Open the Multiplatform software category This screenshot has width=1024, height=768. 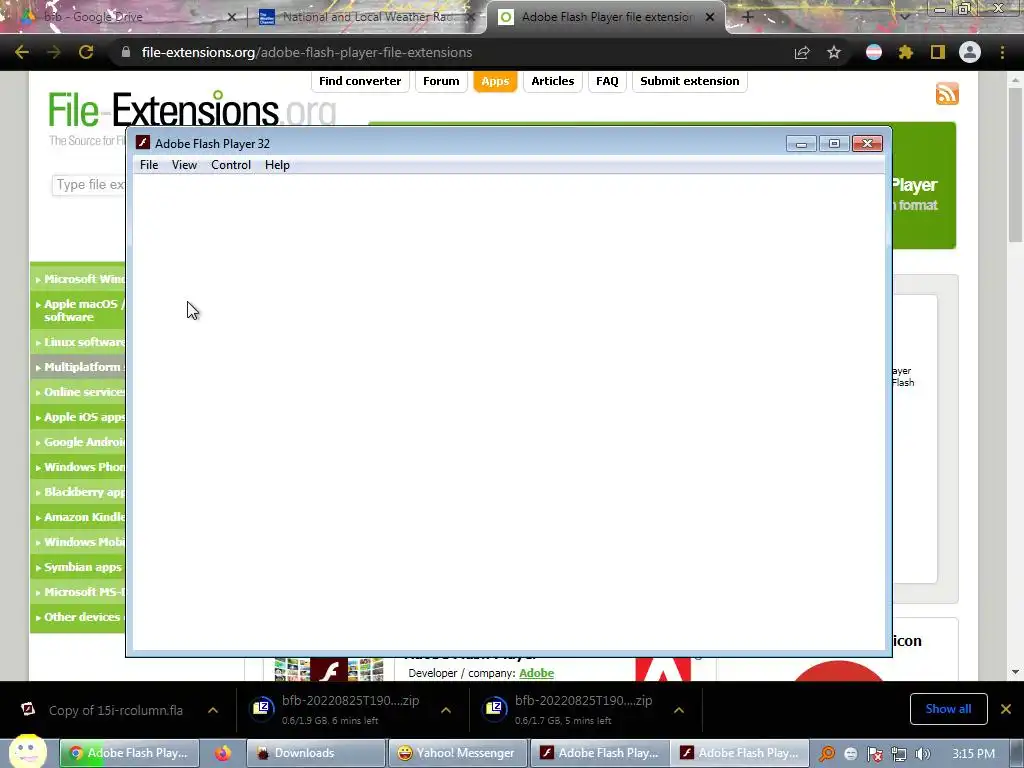coord(78,367)
